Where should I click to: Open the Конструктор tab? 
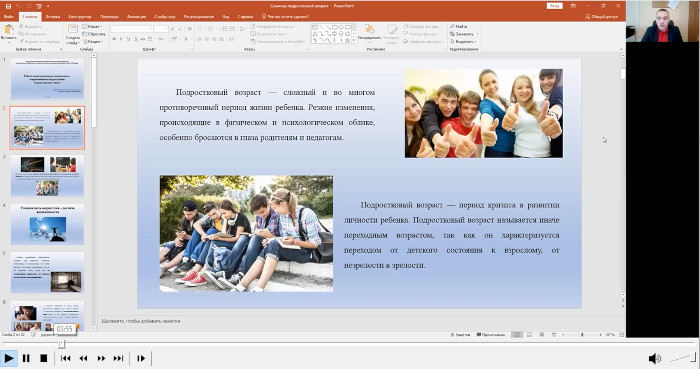(80, 17)
